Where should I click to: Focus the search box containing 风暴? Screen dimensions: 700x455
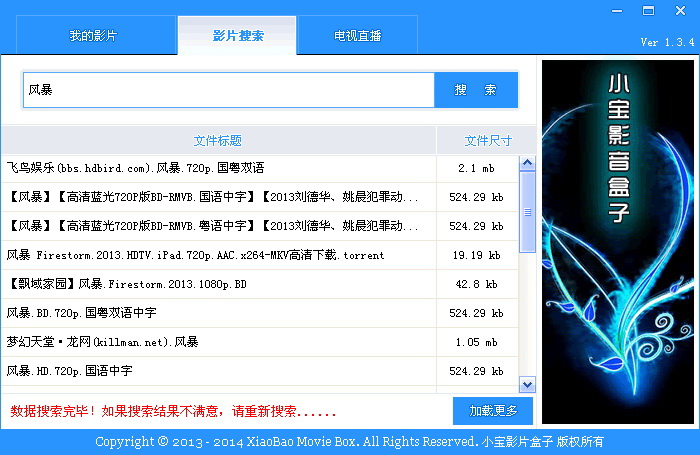pos(229,90)
